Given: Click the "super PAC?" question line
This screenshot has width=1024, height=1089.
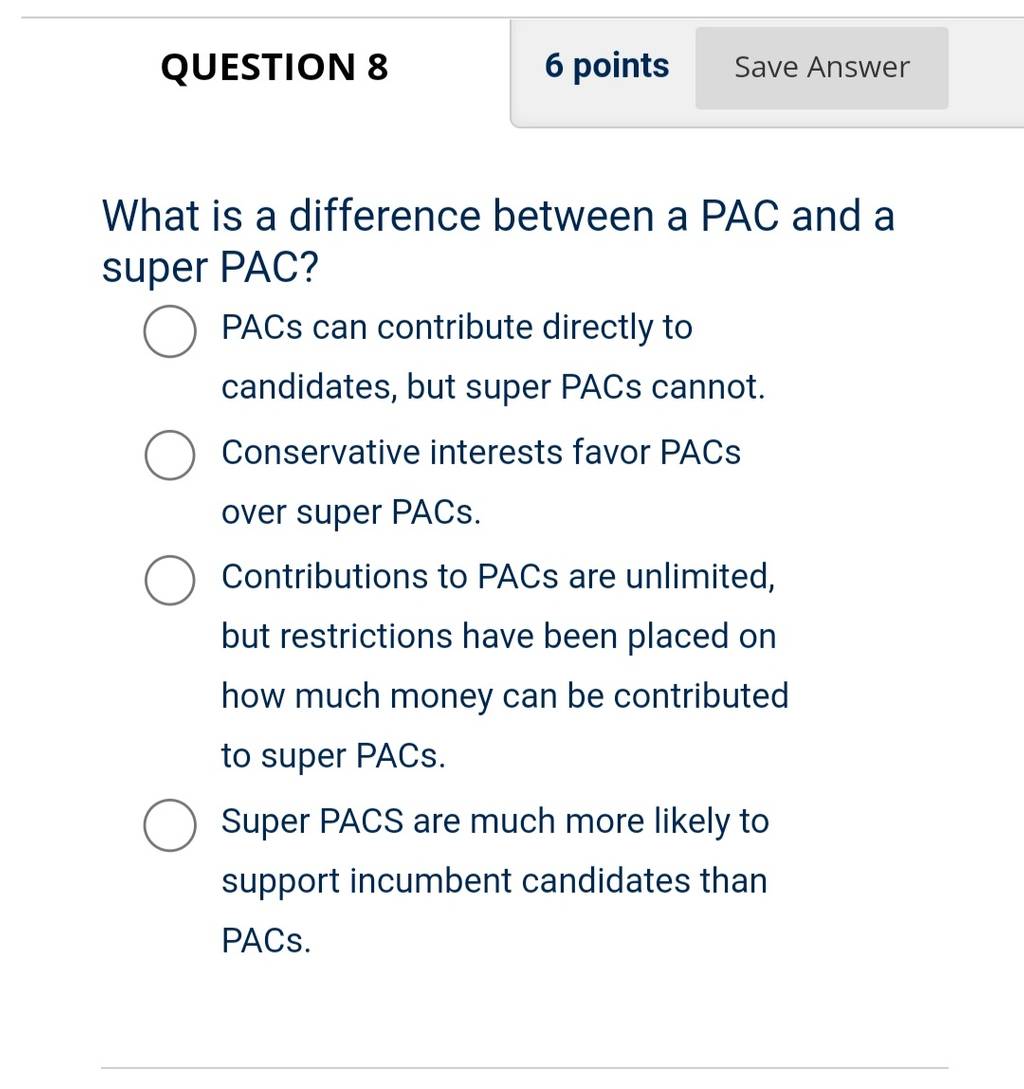Looking at the screenshot, I should 210,267.
